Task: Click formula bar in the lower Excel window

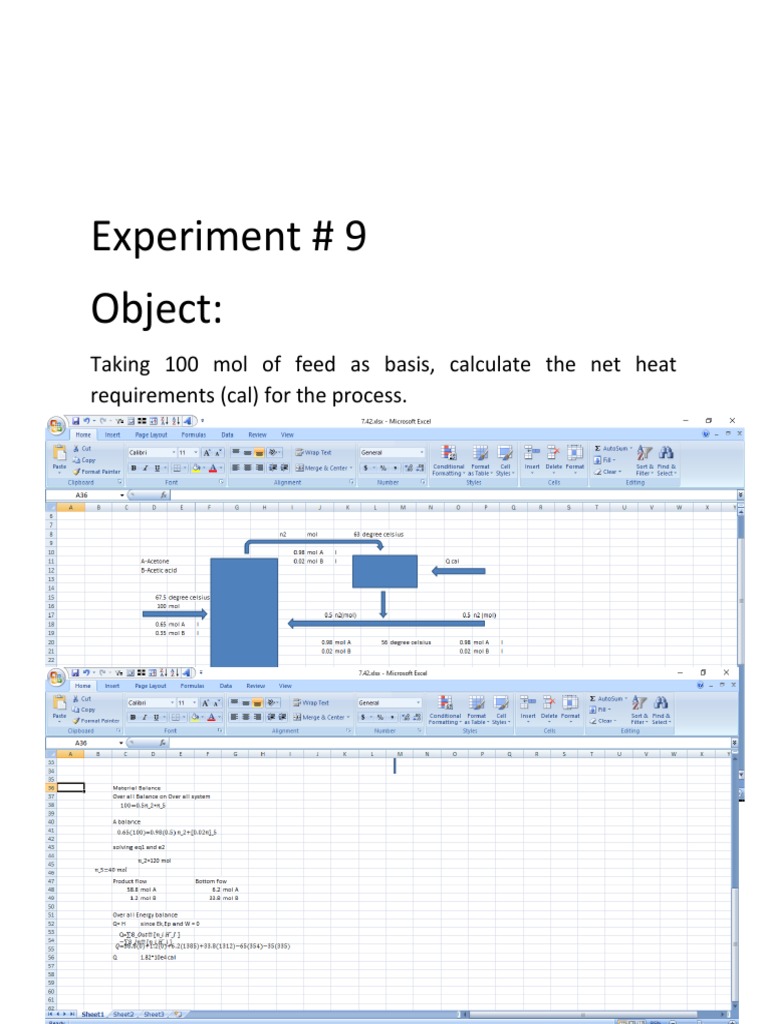Action: pos(449,743)
